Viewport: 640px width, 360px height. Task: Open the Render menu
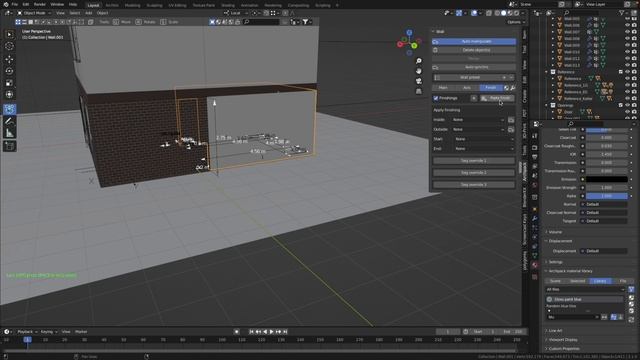pyautogui.click(x=40, y=4)
